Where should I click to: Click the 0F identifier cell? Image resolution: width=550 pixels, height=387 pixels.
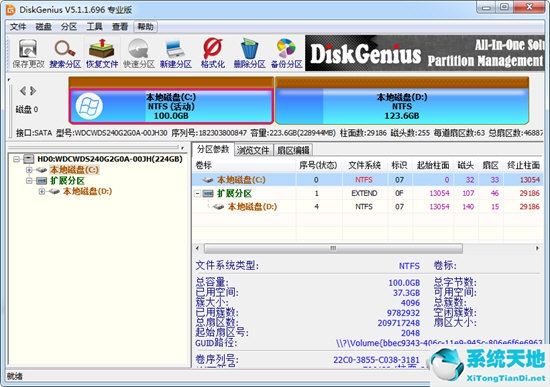[x=399, y=193]
